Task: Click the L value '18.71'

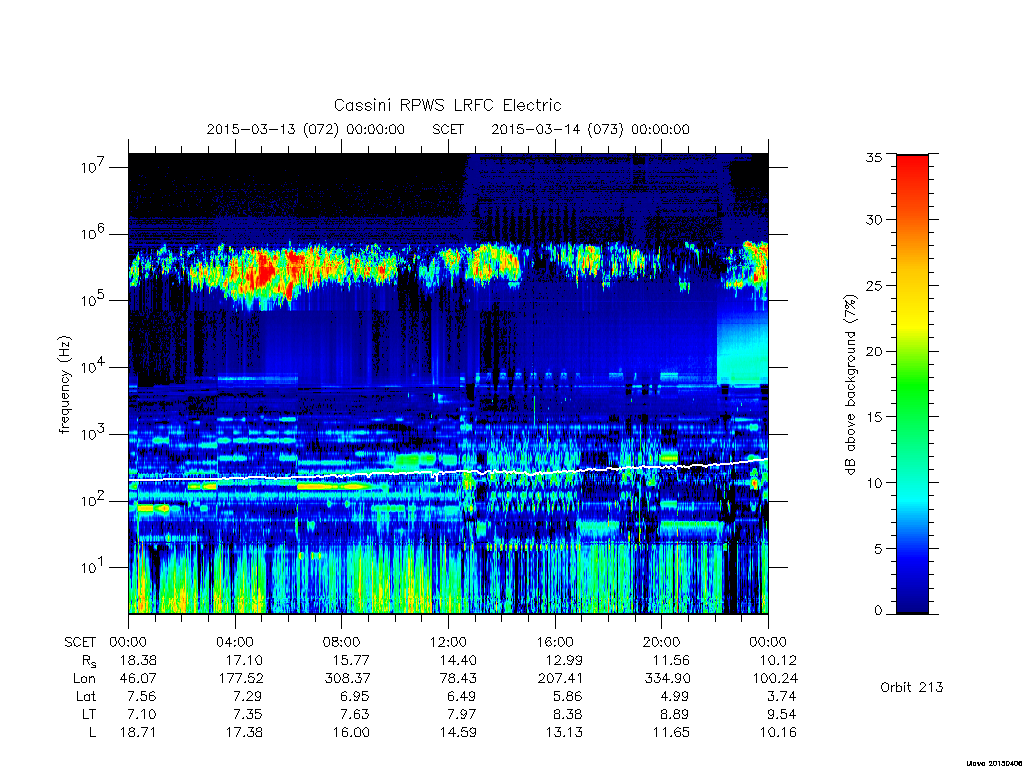Action: (x=138, y=733)
